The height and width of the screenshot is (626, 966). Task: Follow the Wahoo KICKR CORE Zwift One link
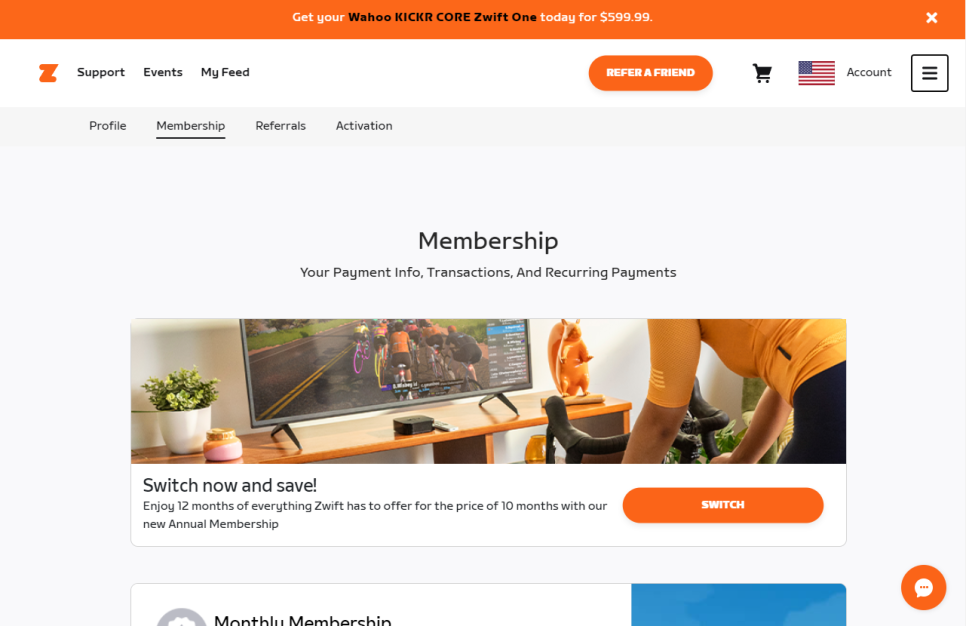click(x=442, y=17)
